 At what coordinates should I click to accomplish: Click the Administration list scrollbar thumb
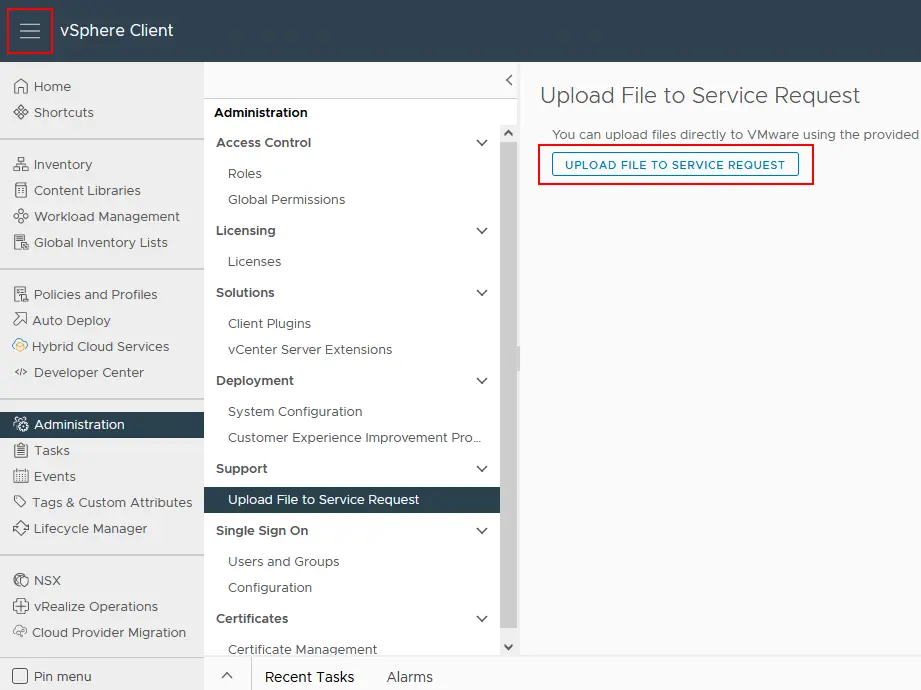pos(509,385)
